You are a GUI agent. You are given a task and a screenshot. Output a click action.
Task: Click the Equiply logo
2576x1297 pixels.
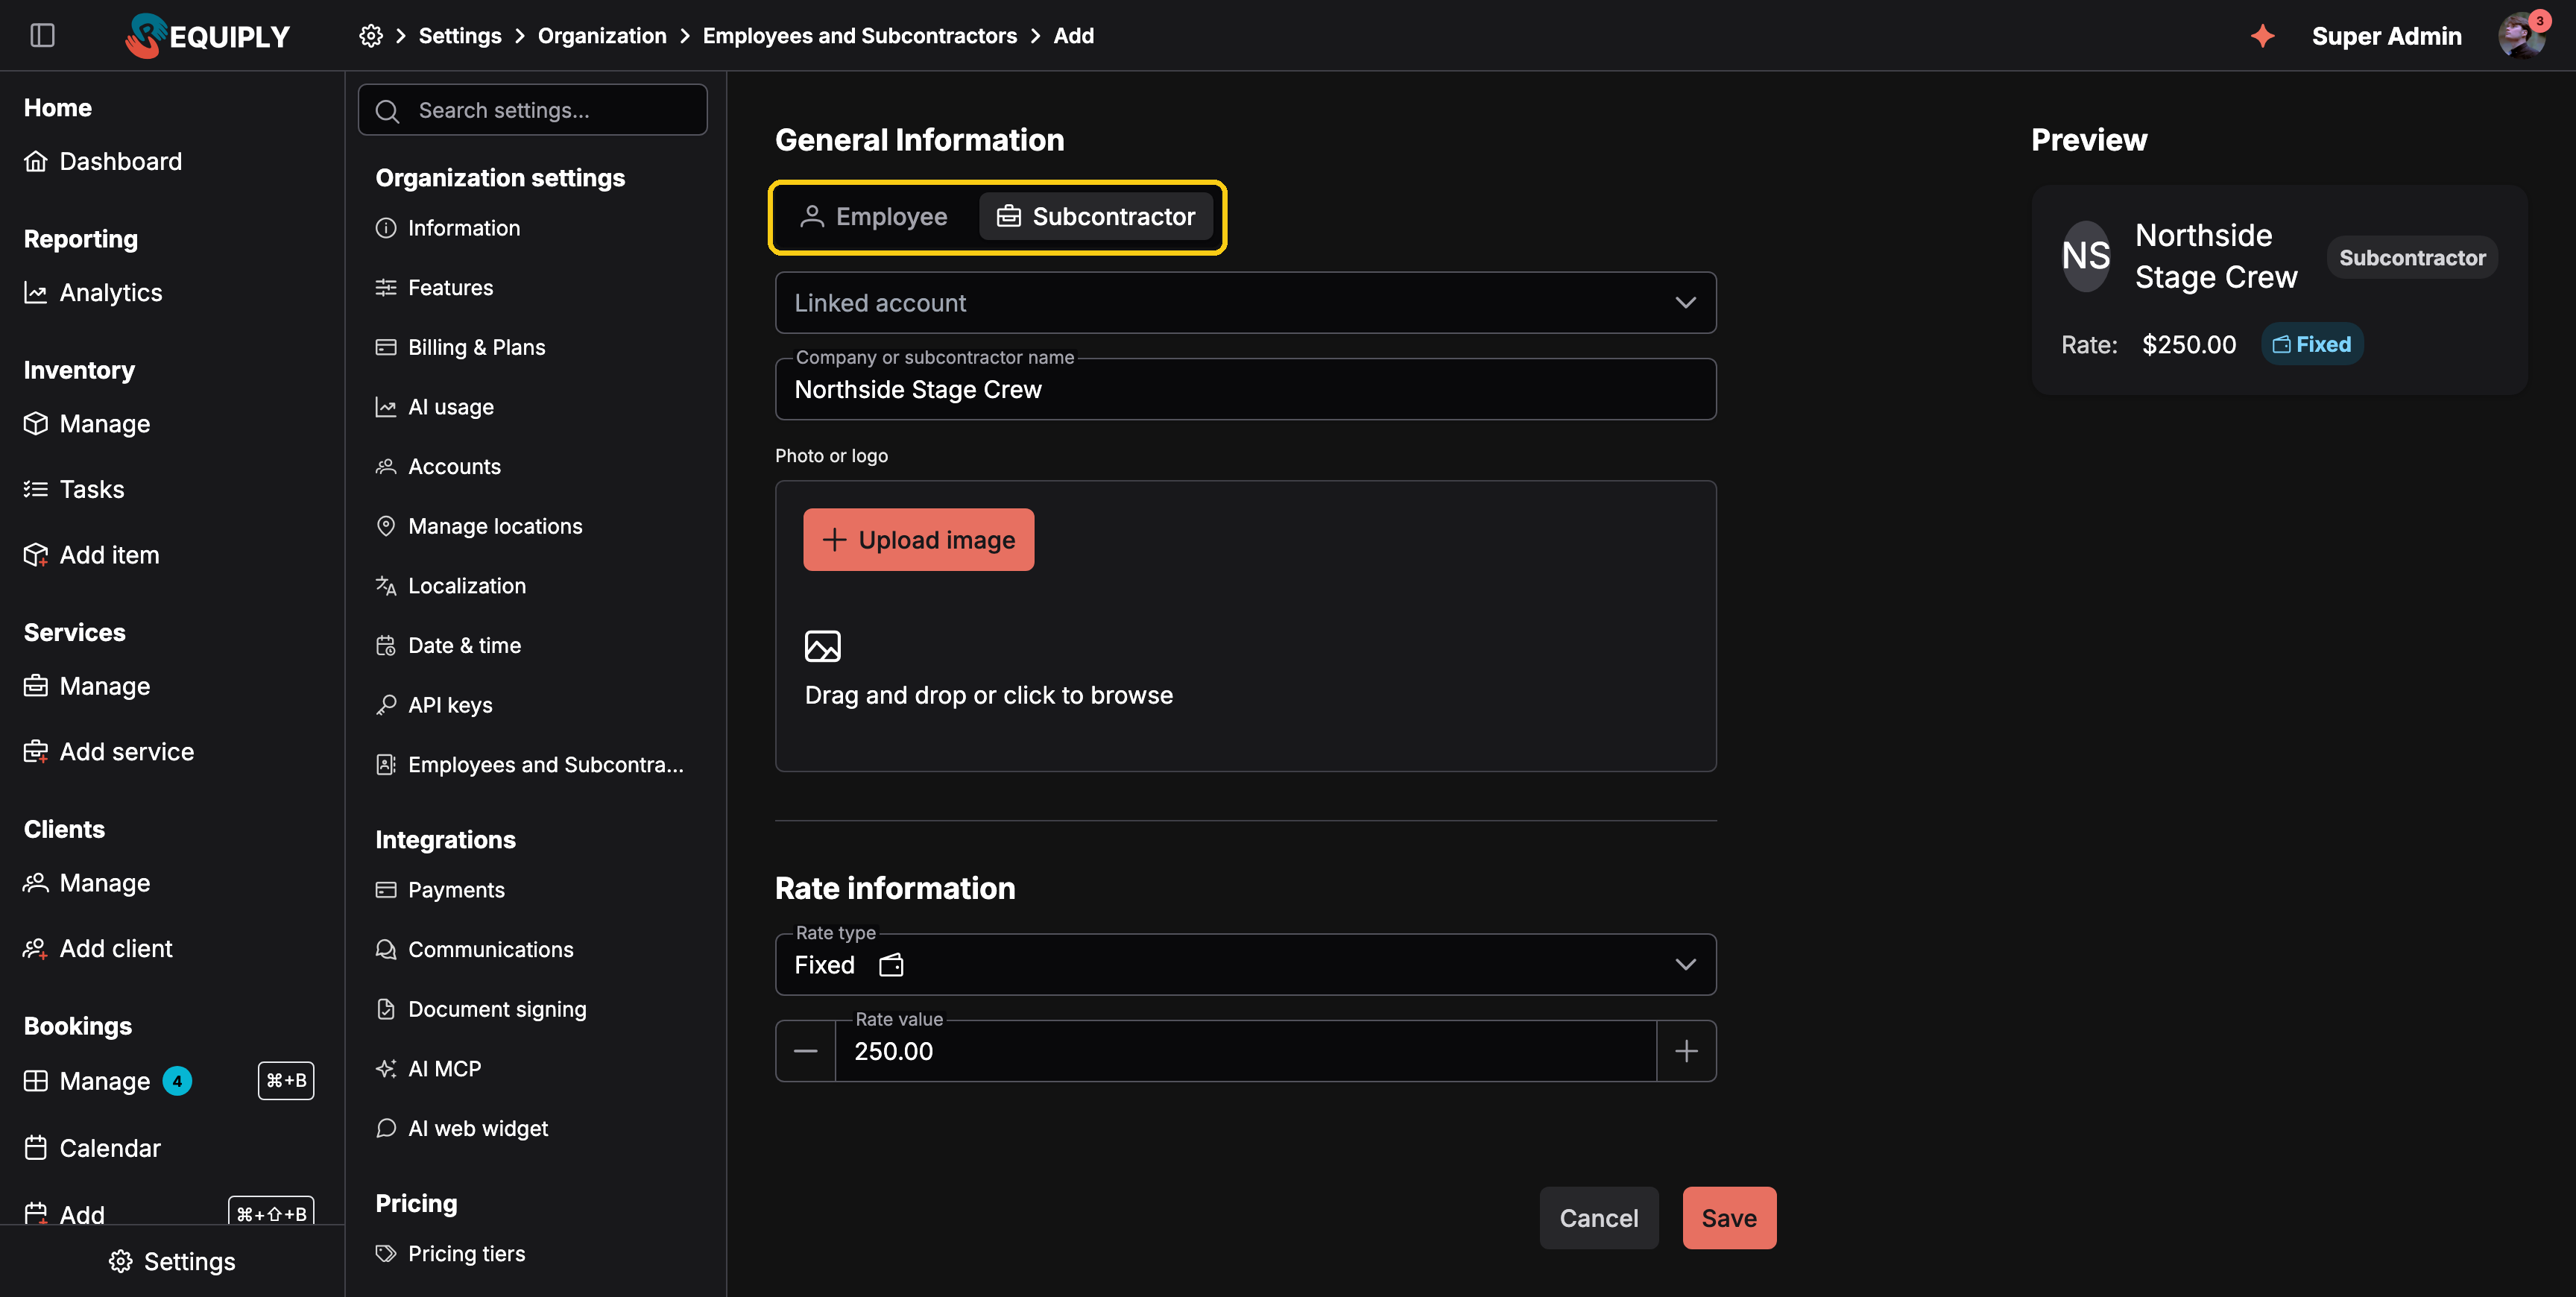pos(208,36)
